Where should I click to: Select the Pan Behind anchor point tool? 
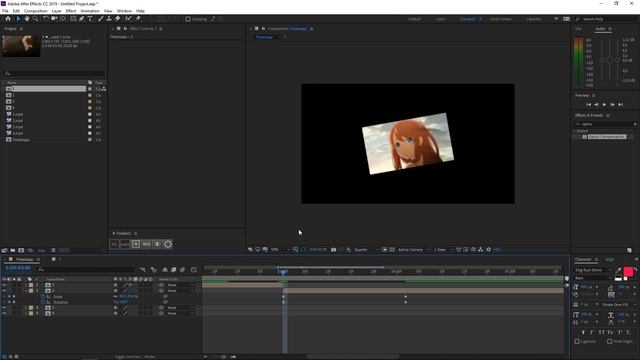pyautogui.click(x=63, y=19)
